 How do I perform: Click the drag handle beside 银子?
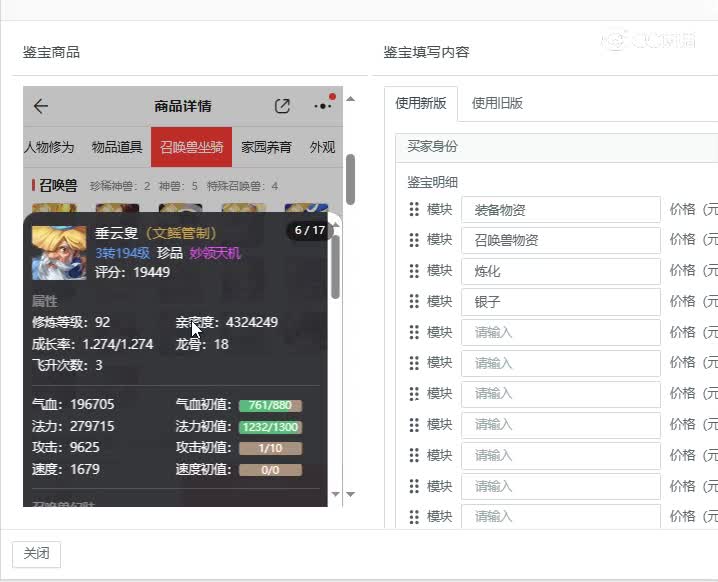point(414,301)
